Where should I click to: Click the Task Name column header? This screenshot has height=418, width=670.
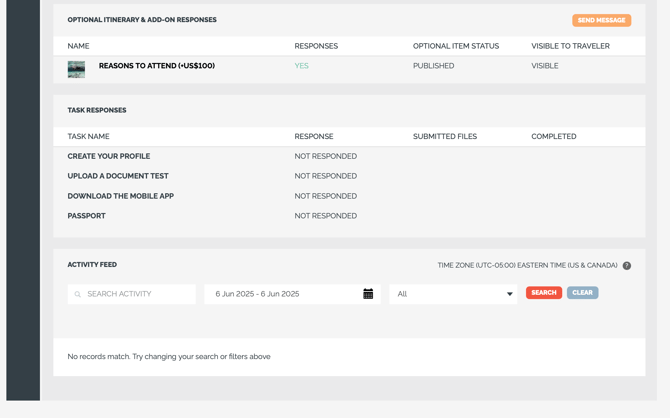click(88, 136)
